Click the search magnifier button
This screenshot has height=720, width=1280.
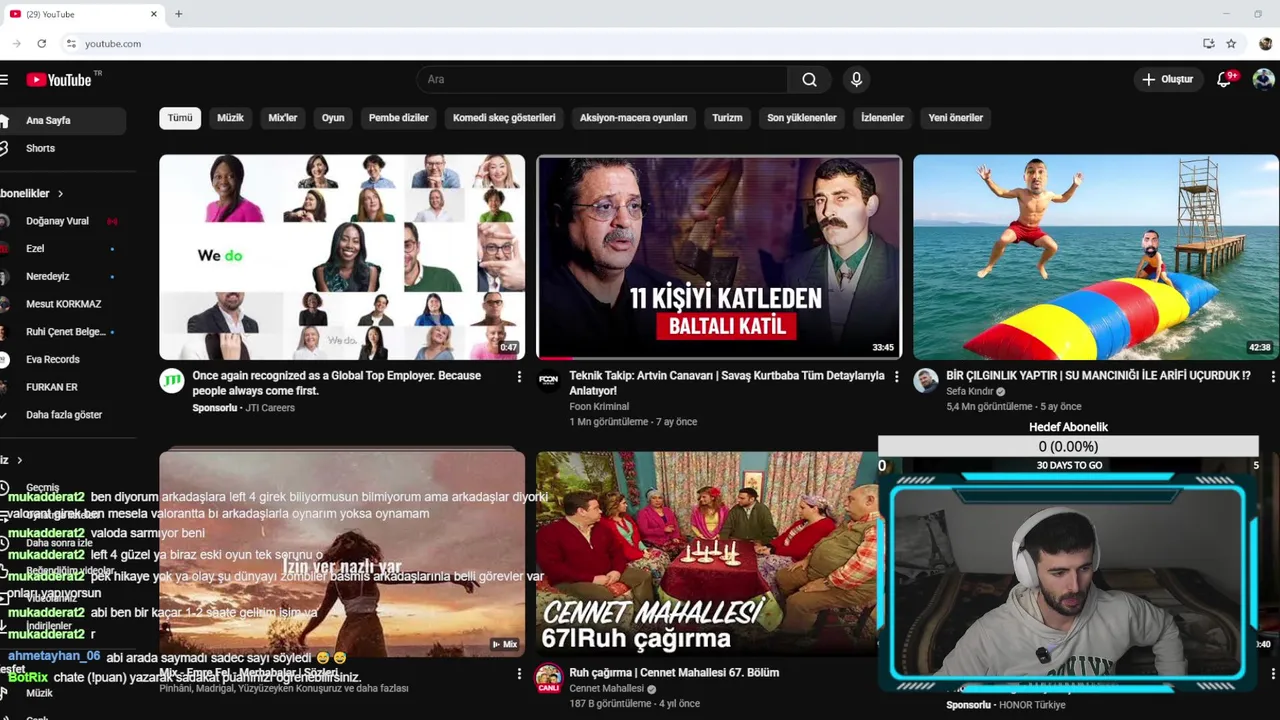point(809,79)
